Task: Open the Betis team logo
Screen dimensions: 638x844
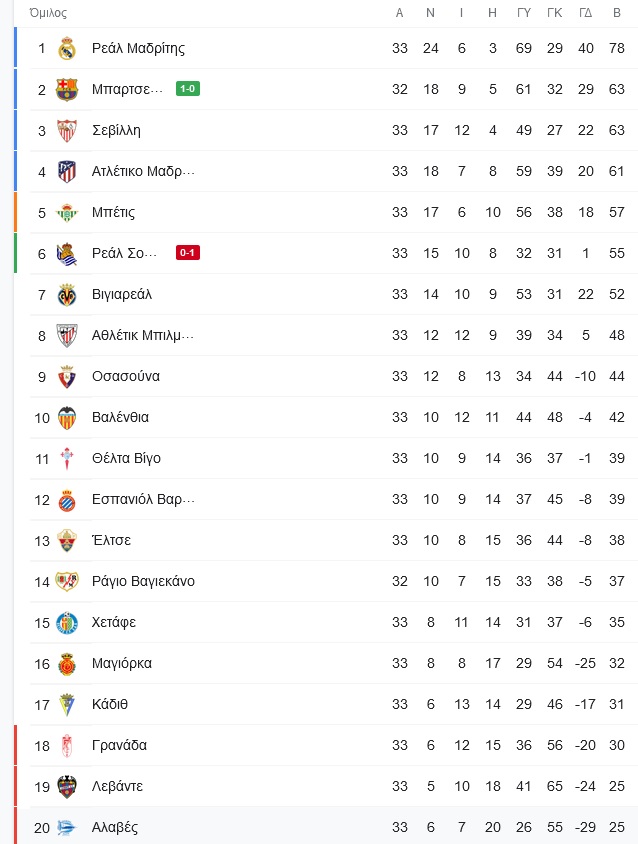Action: [67, 213]
